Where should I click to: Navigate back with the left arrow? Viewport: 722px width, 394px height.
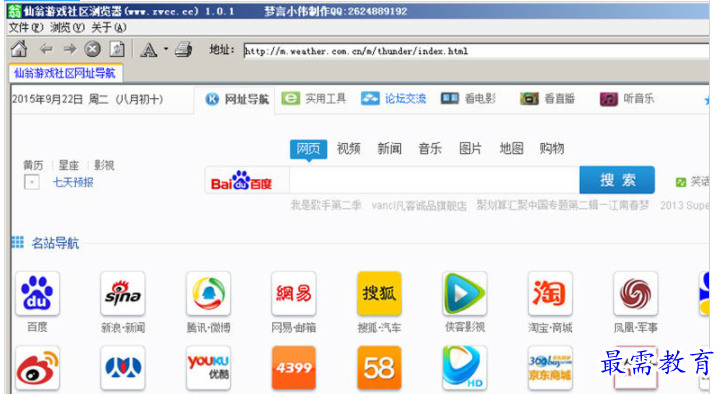[46, 49]
